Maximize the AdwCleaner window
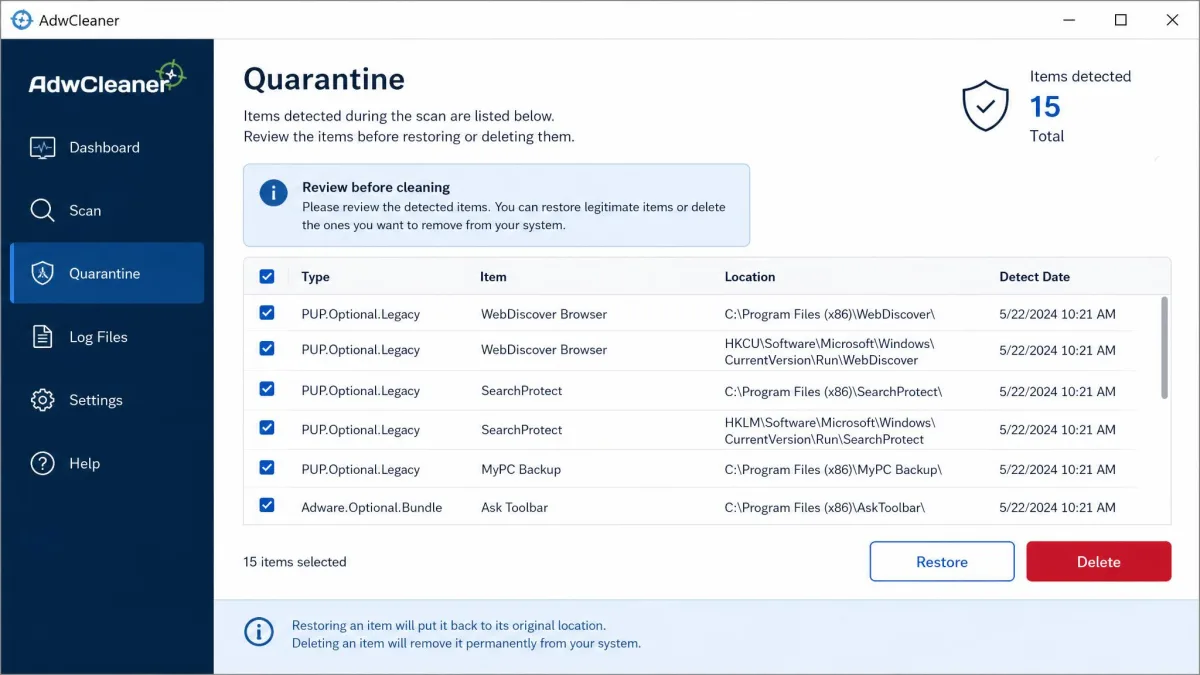This screenshot has height=675, width=1200. click(x=1121, y=20)
